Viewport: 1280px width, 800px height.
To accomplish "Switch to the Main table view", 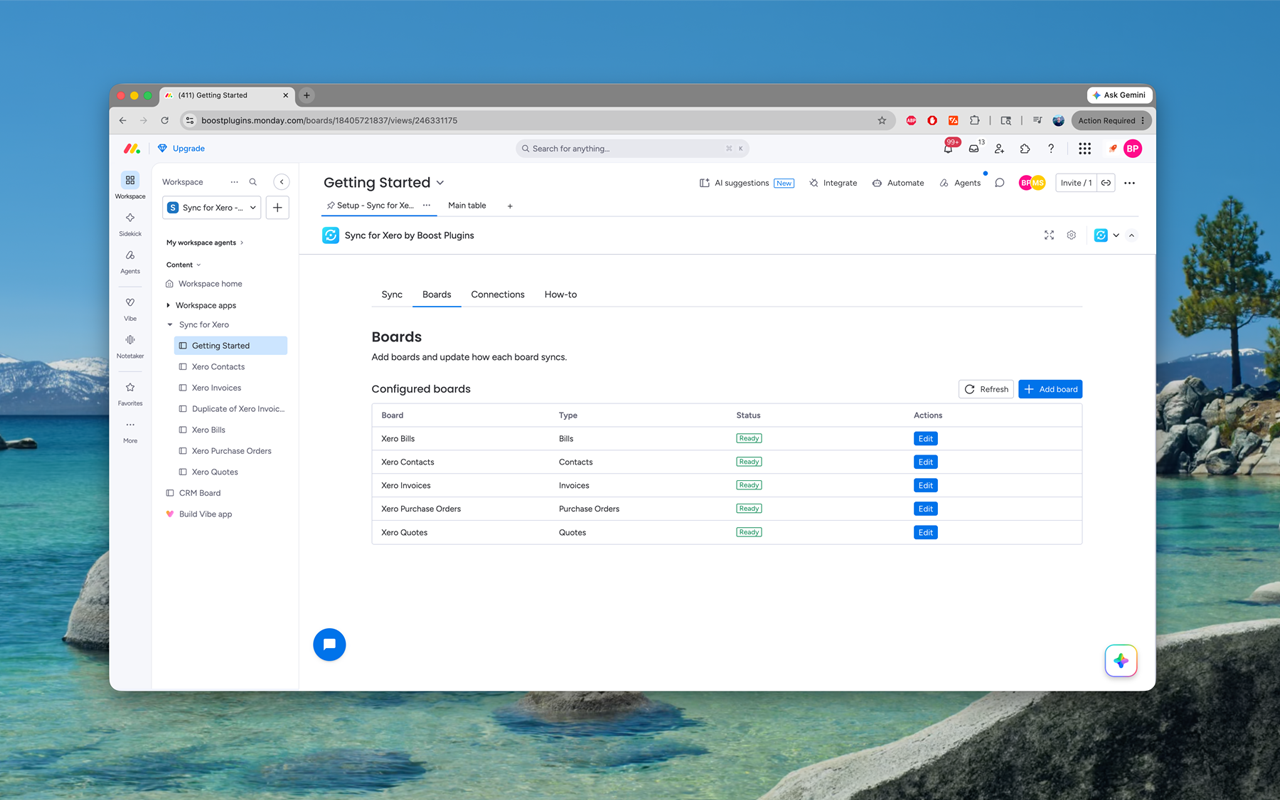I will pos(467,205).
